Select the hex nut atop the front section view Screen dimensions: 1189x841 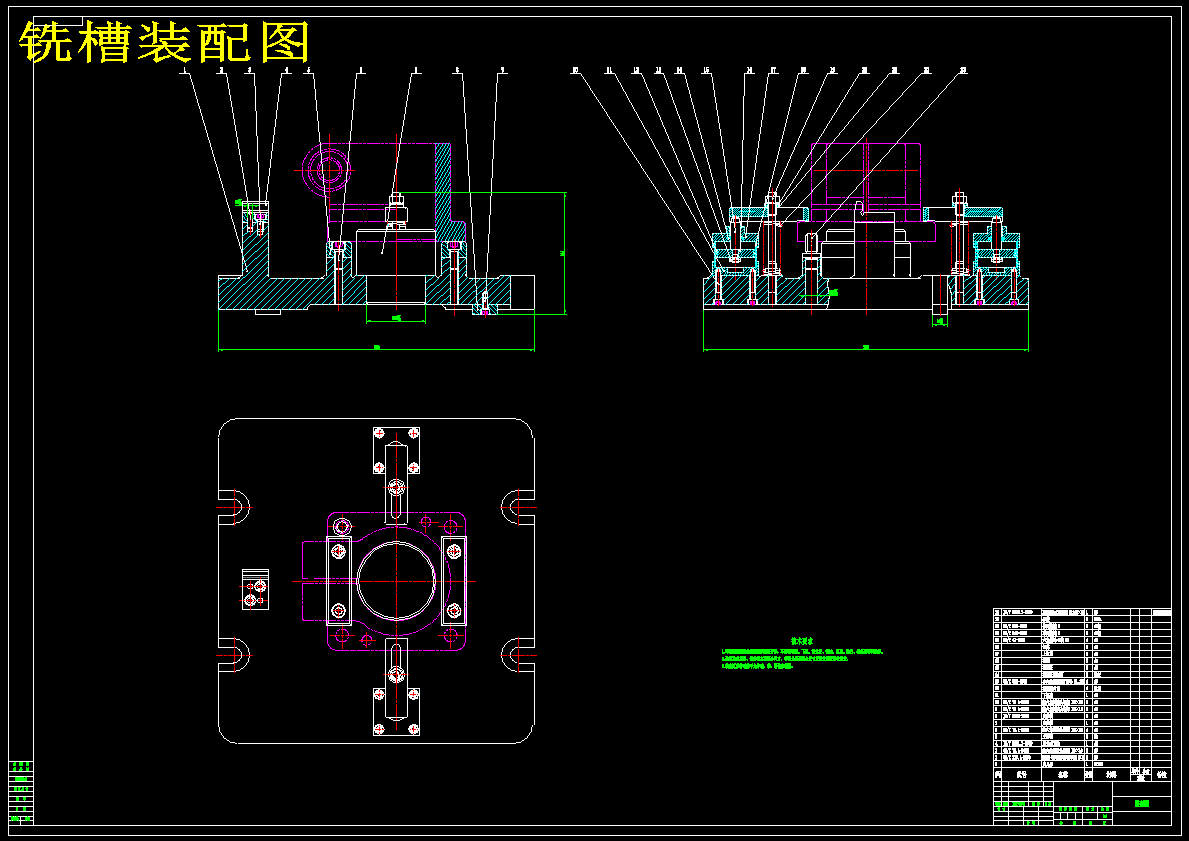tap(397, 201)
